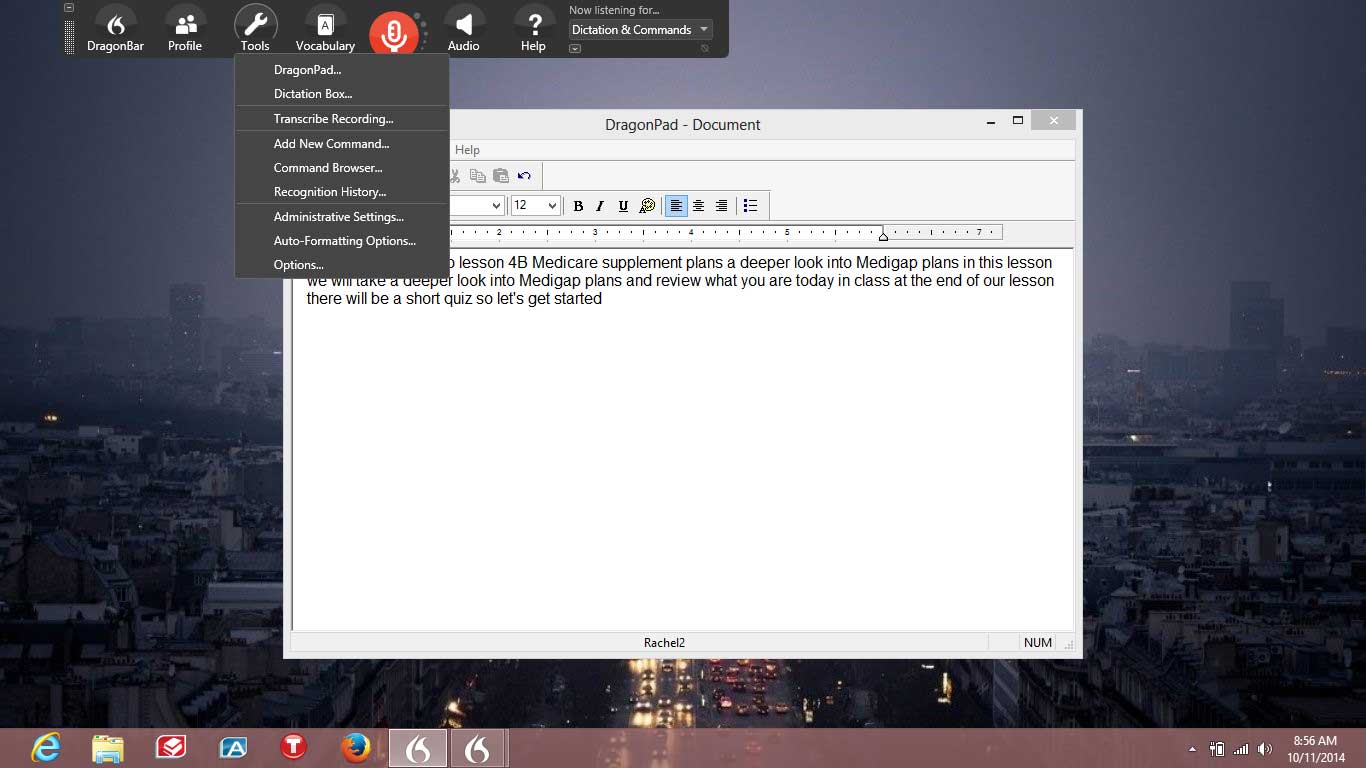1366x768 pixels.
Task: Click the small icon at DragonBar bottom-right
Action: tap(704, 48)
